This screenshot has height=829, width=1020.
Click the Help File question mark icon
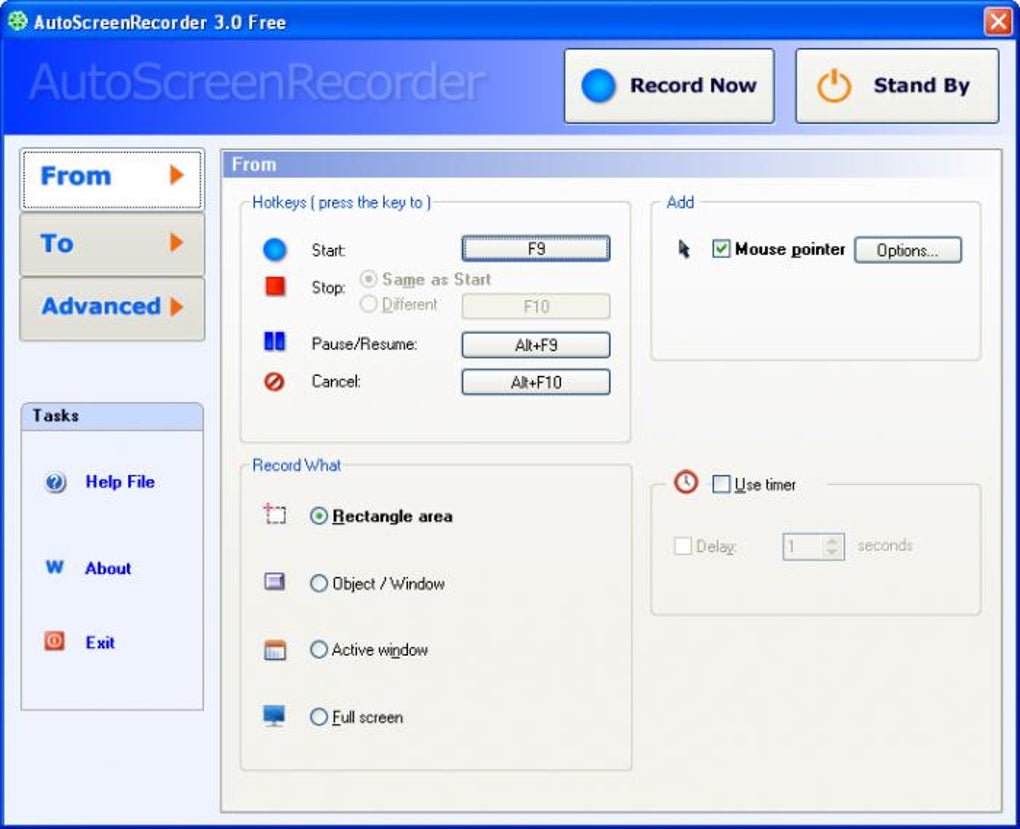click(55, 482)
